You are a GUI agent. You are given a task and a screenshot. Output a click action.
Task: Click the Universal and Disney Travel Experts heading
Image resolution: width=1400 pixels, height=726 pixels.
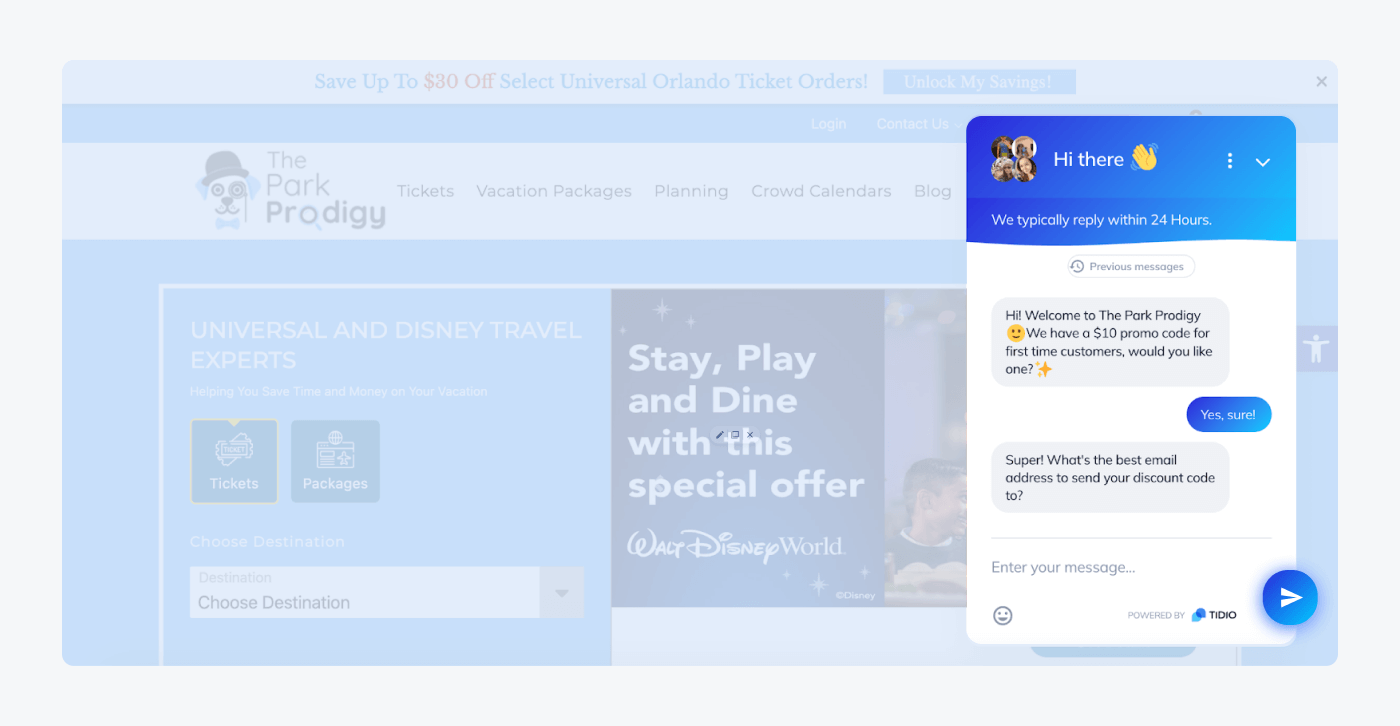point(386,344)
